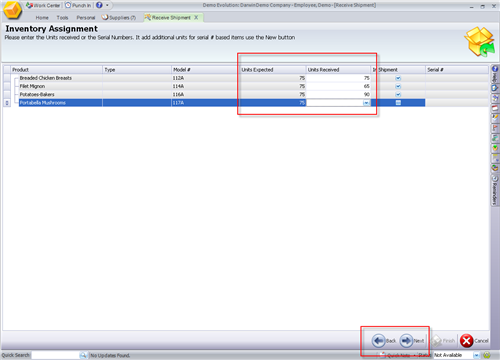Image resolution: width=500 pixels, height=360 pixels.
Task: Toggle In Shipment checkbox for Breaded Chicken Breasts
Action: coord(398,78)
